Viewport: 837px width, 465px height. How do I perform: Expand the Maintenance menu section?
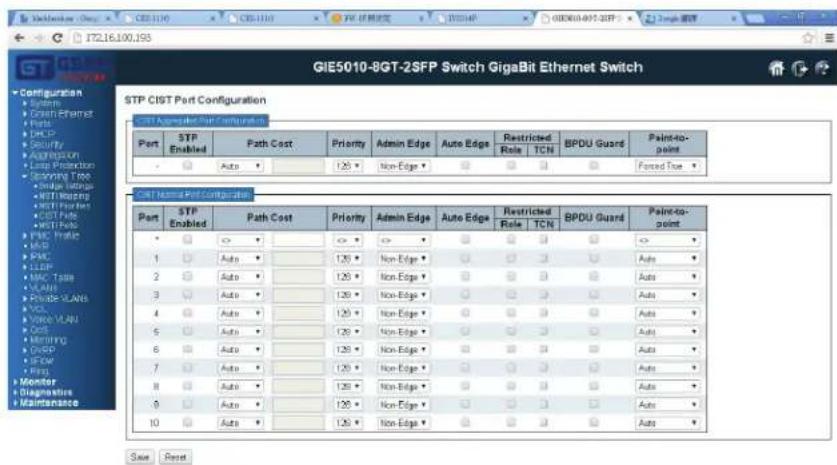tap(49, 403)
